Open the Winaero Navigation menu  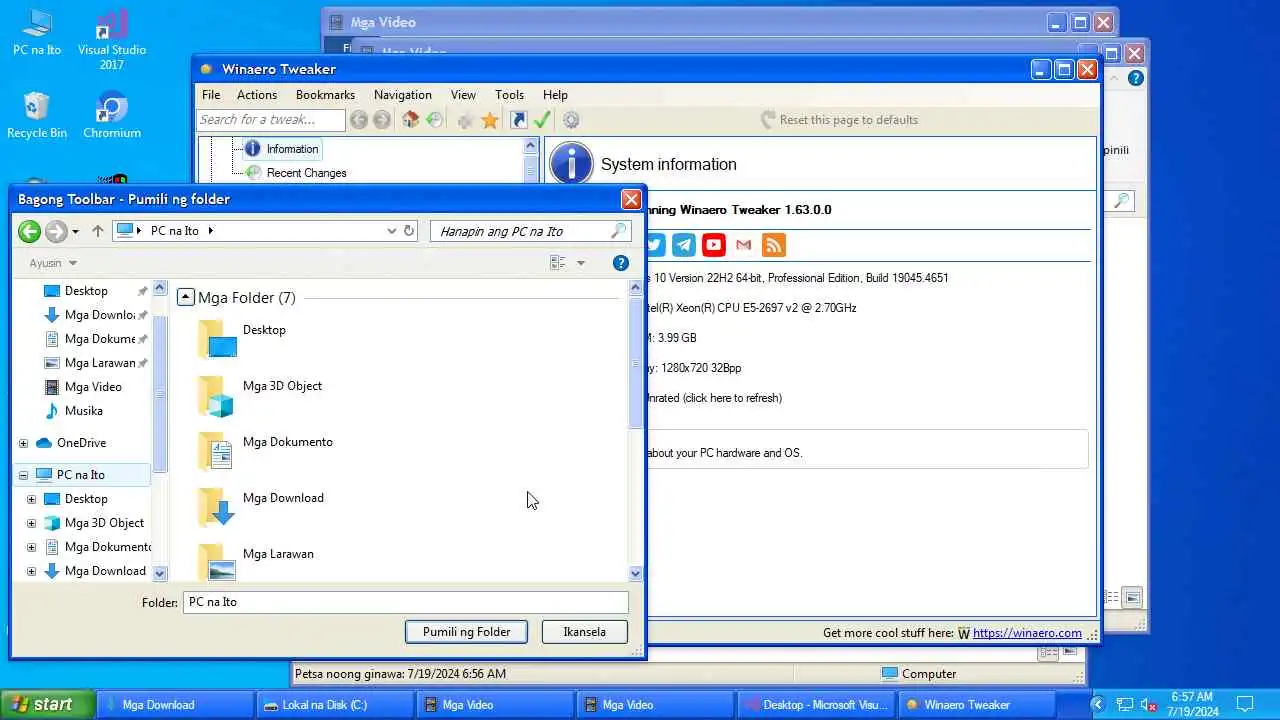pos(403,95)
